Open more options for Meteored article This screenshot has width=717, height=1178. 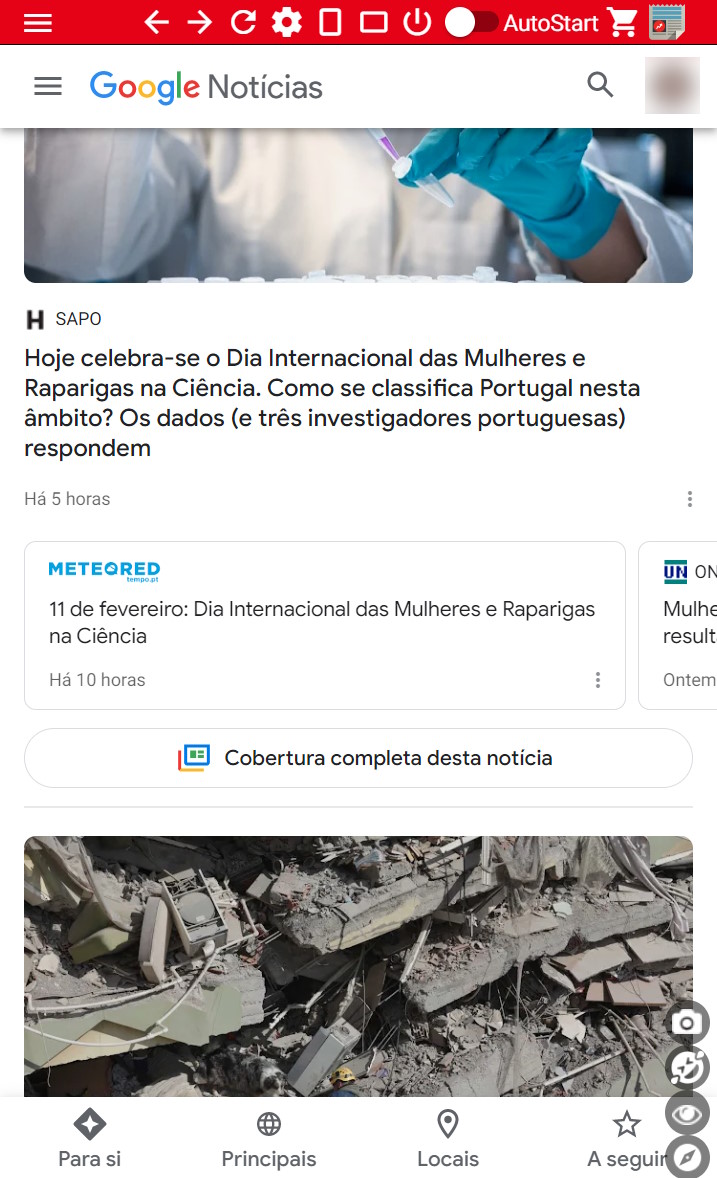pos(598,680)
